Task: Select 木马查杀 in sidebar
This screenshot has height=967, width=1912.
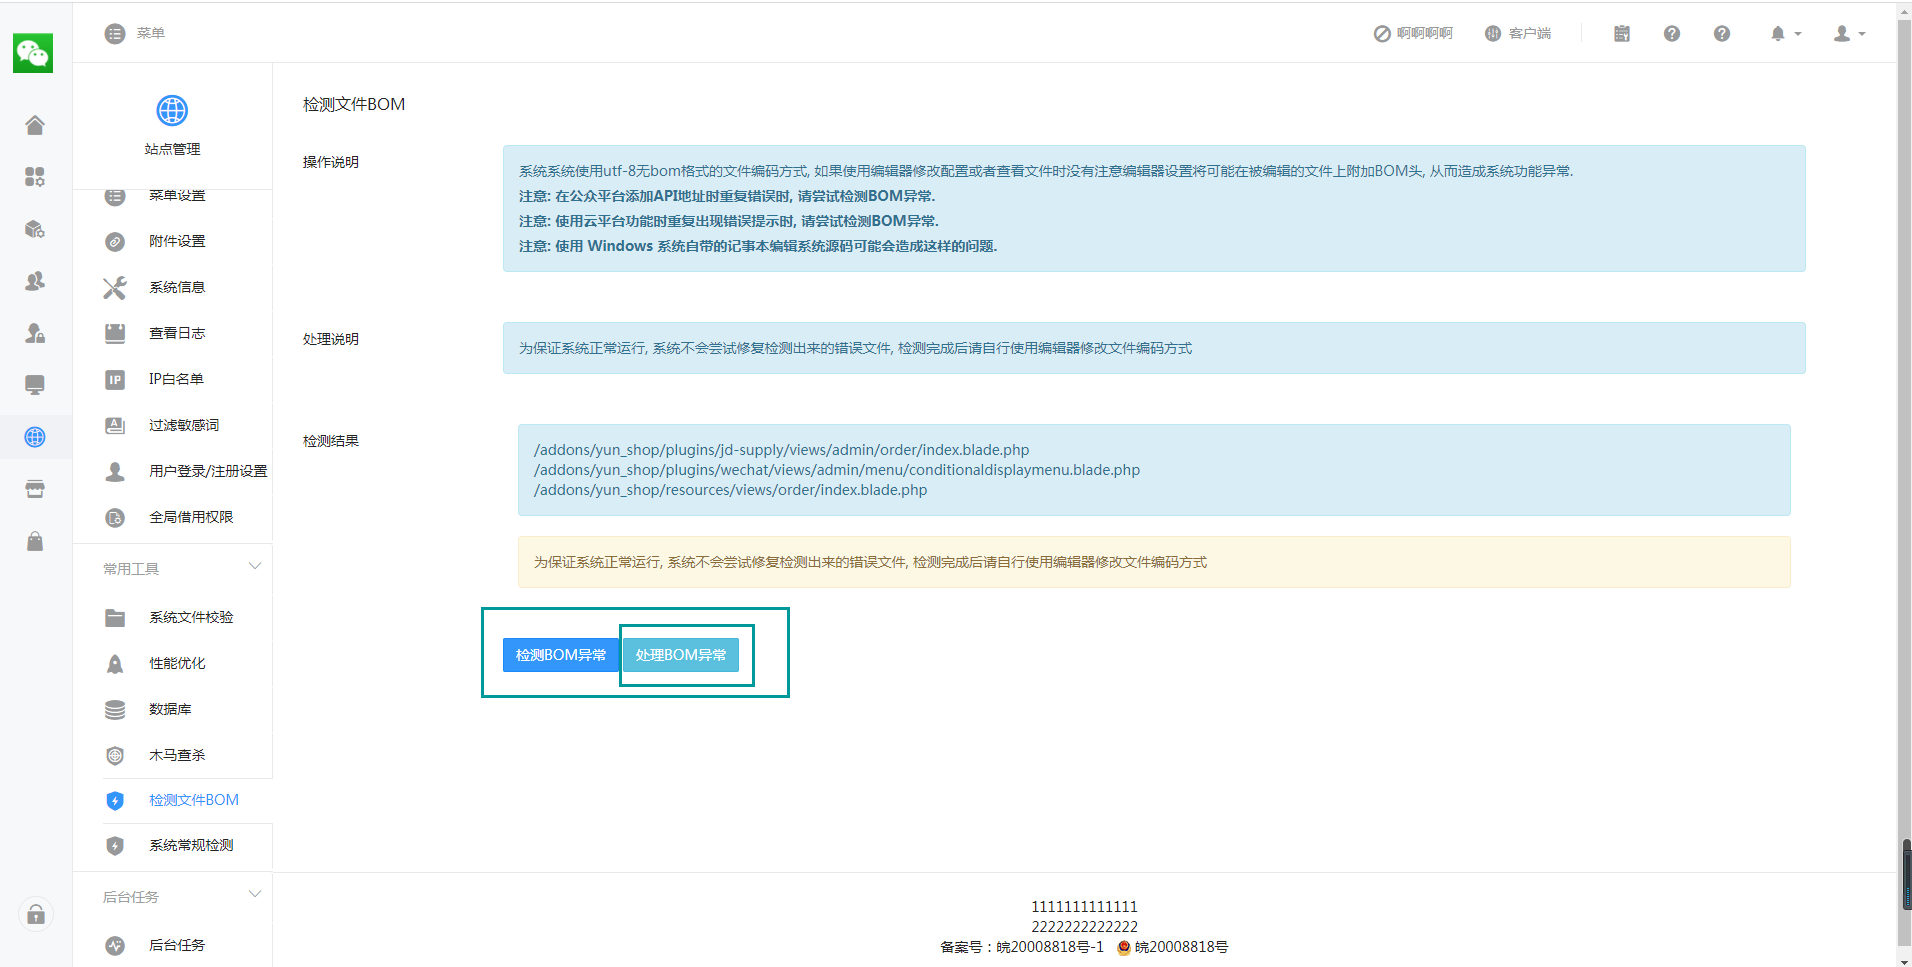Action: pos(177,755)
